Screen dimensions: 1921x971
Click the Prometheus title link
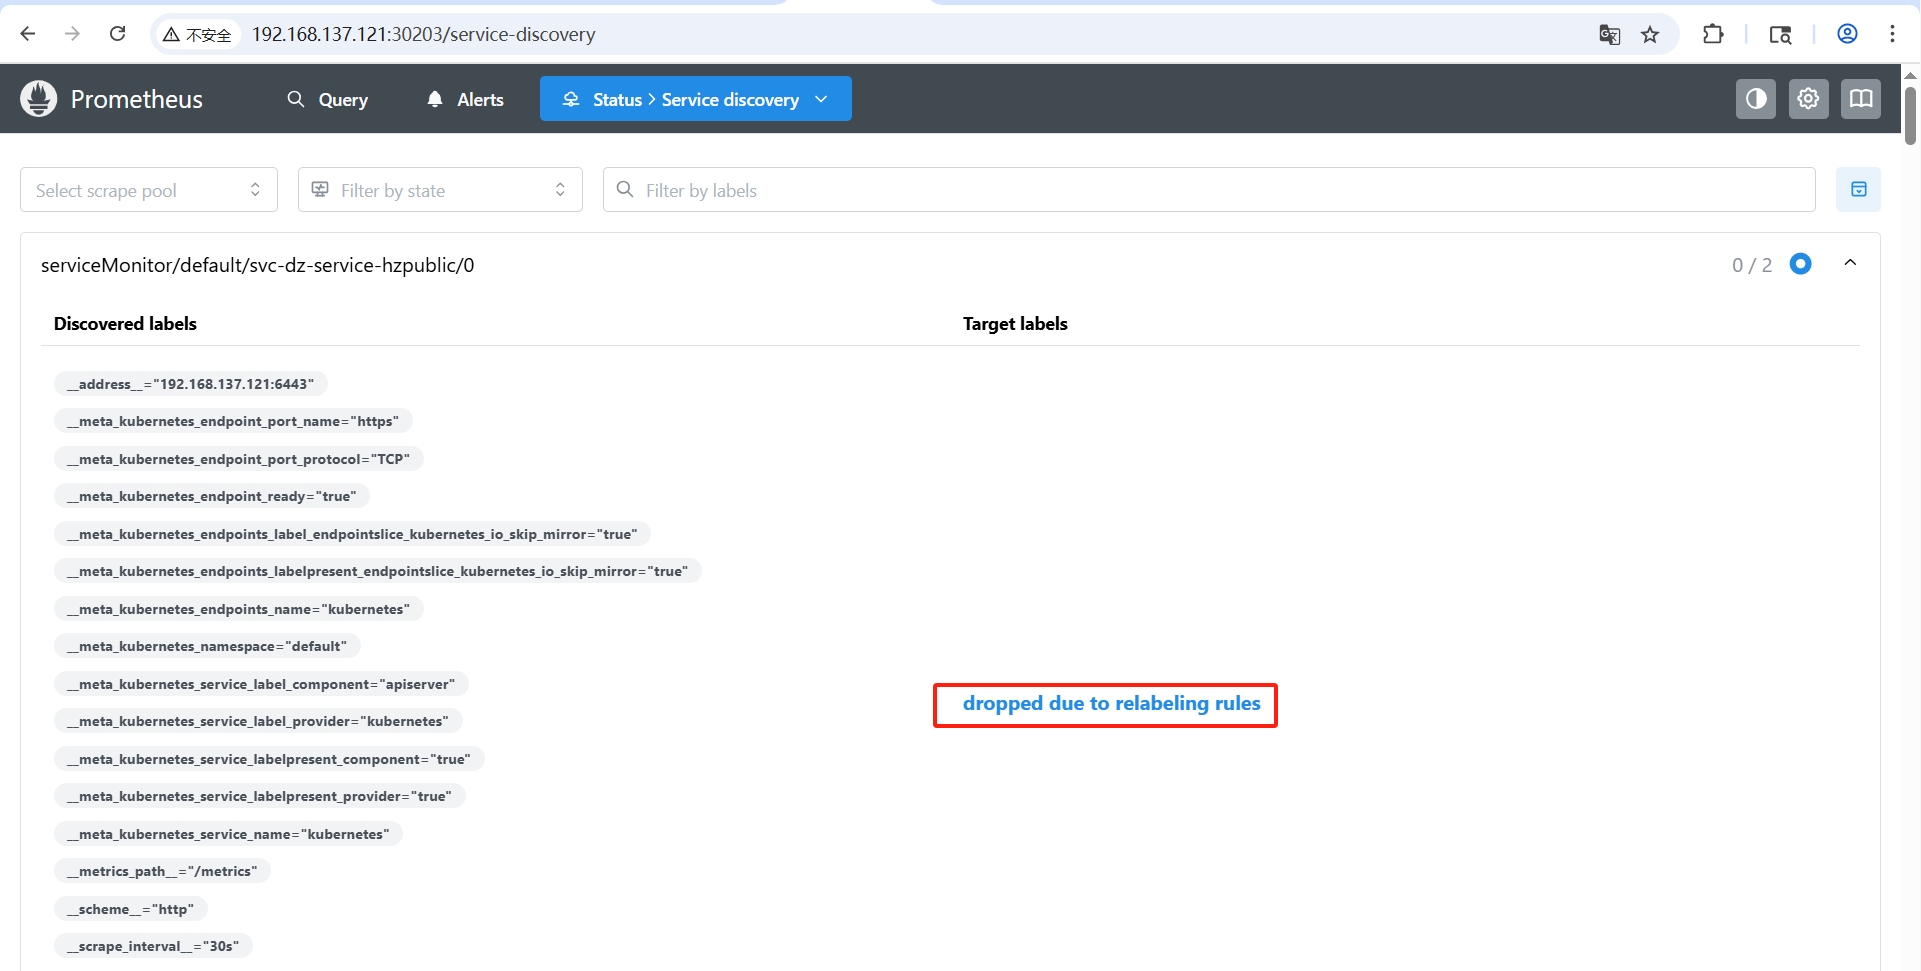pyautogui.click(x=136, y=99)
